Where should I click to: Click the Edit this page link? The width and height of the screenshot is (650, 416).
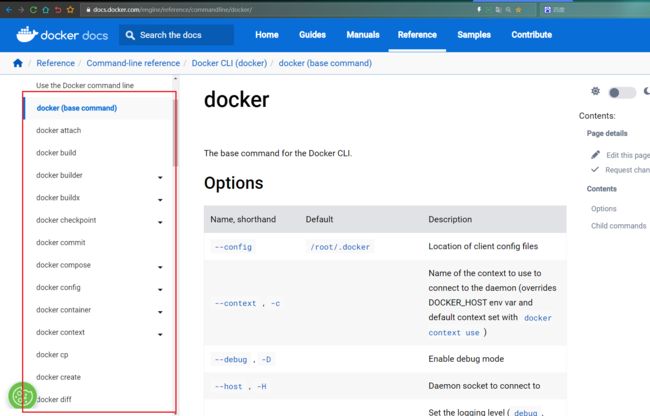[628, 155]
